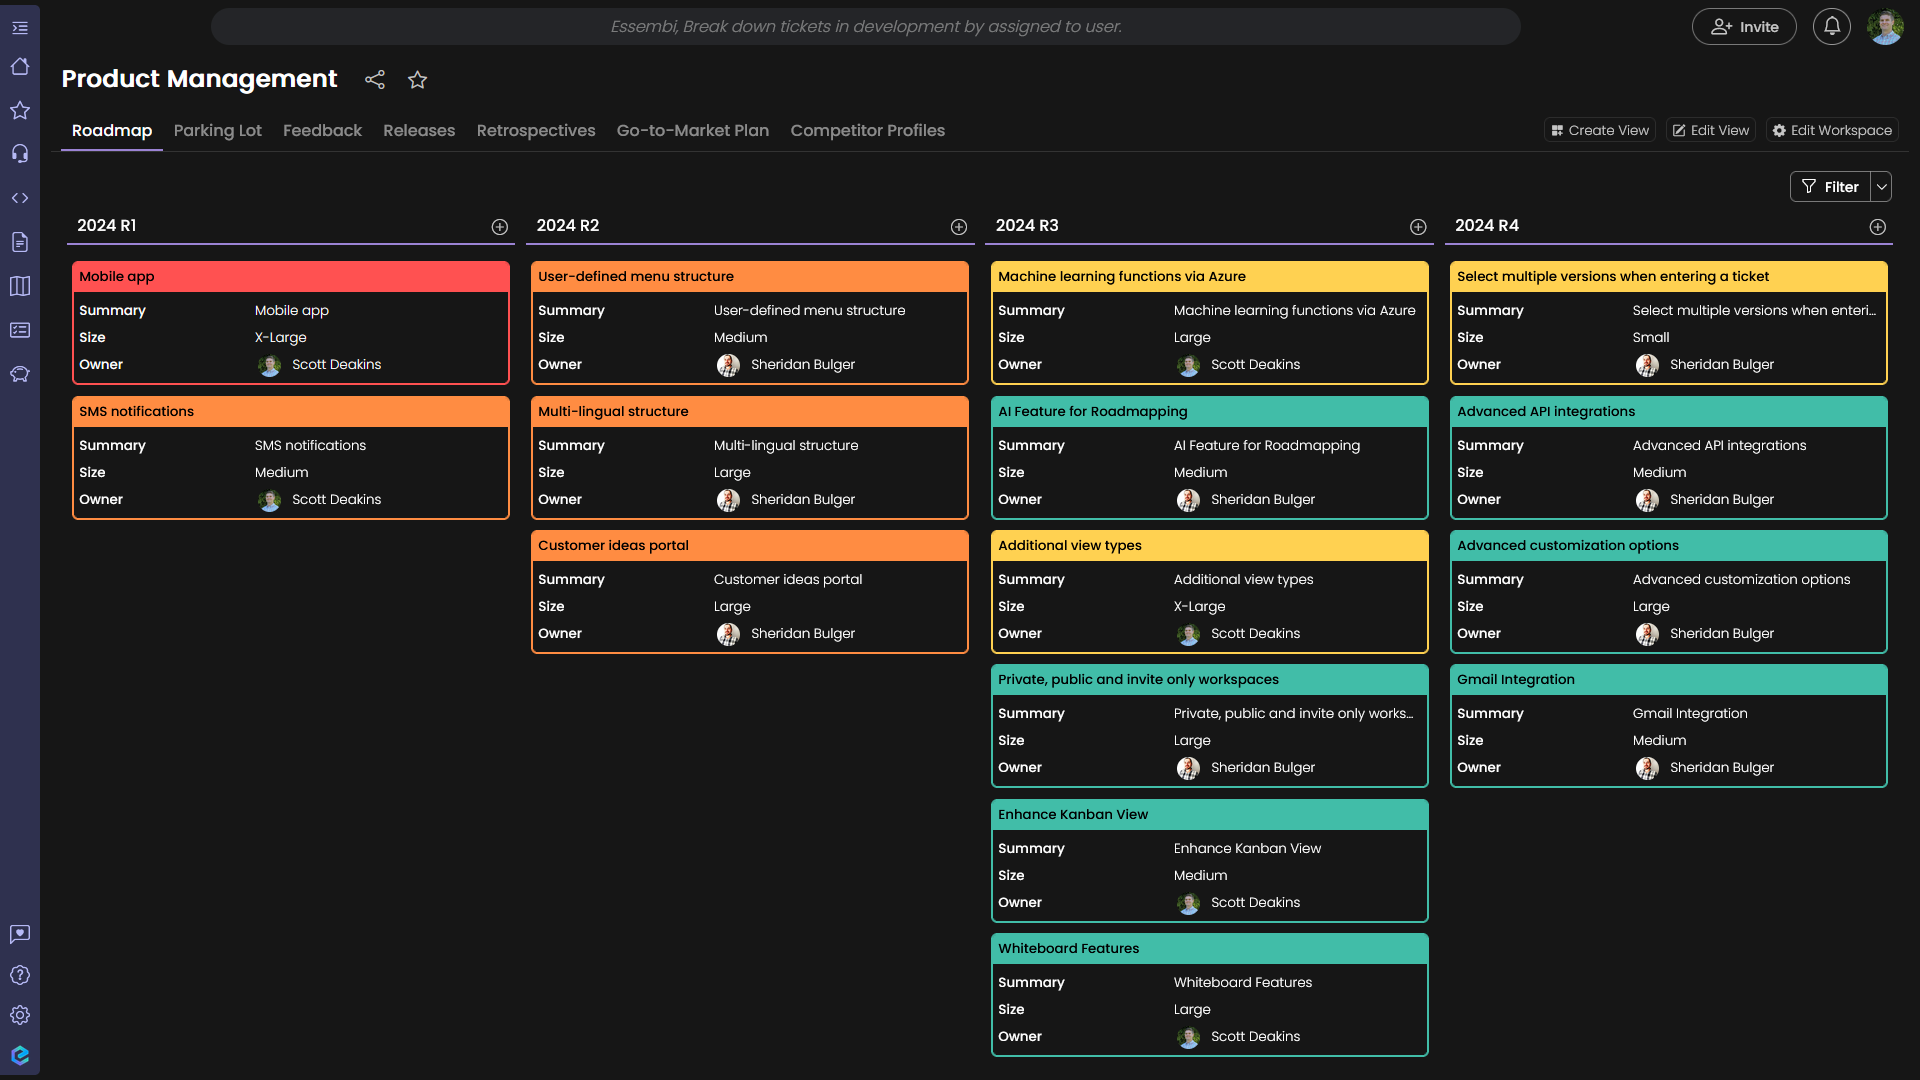Image resolution: width=1920 pixels, height=1080 pixels.
Task: Click the Essembi prompt search field
Action: (x=865, y=27)
